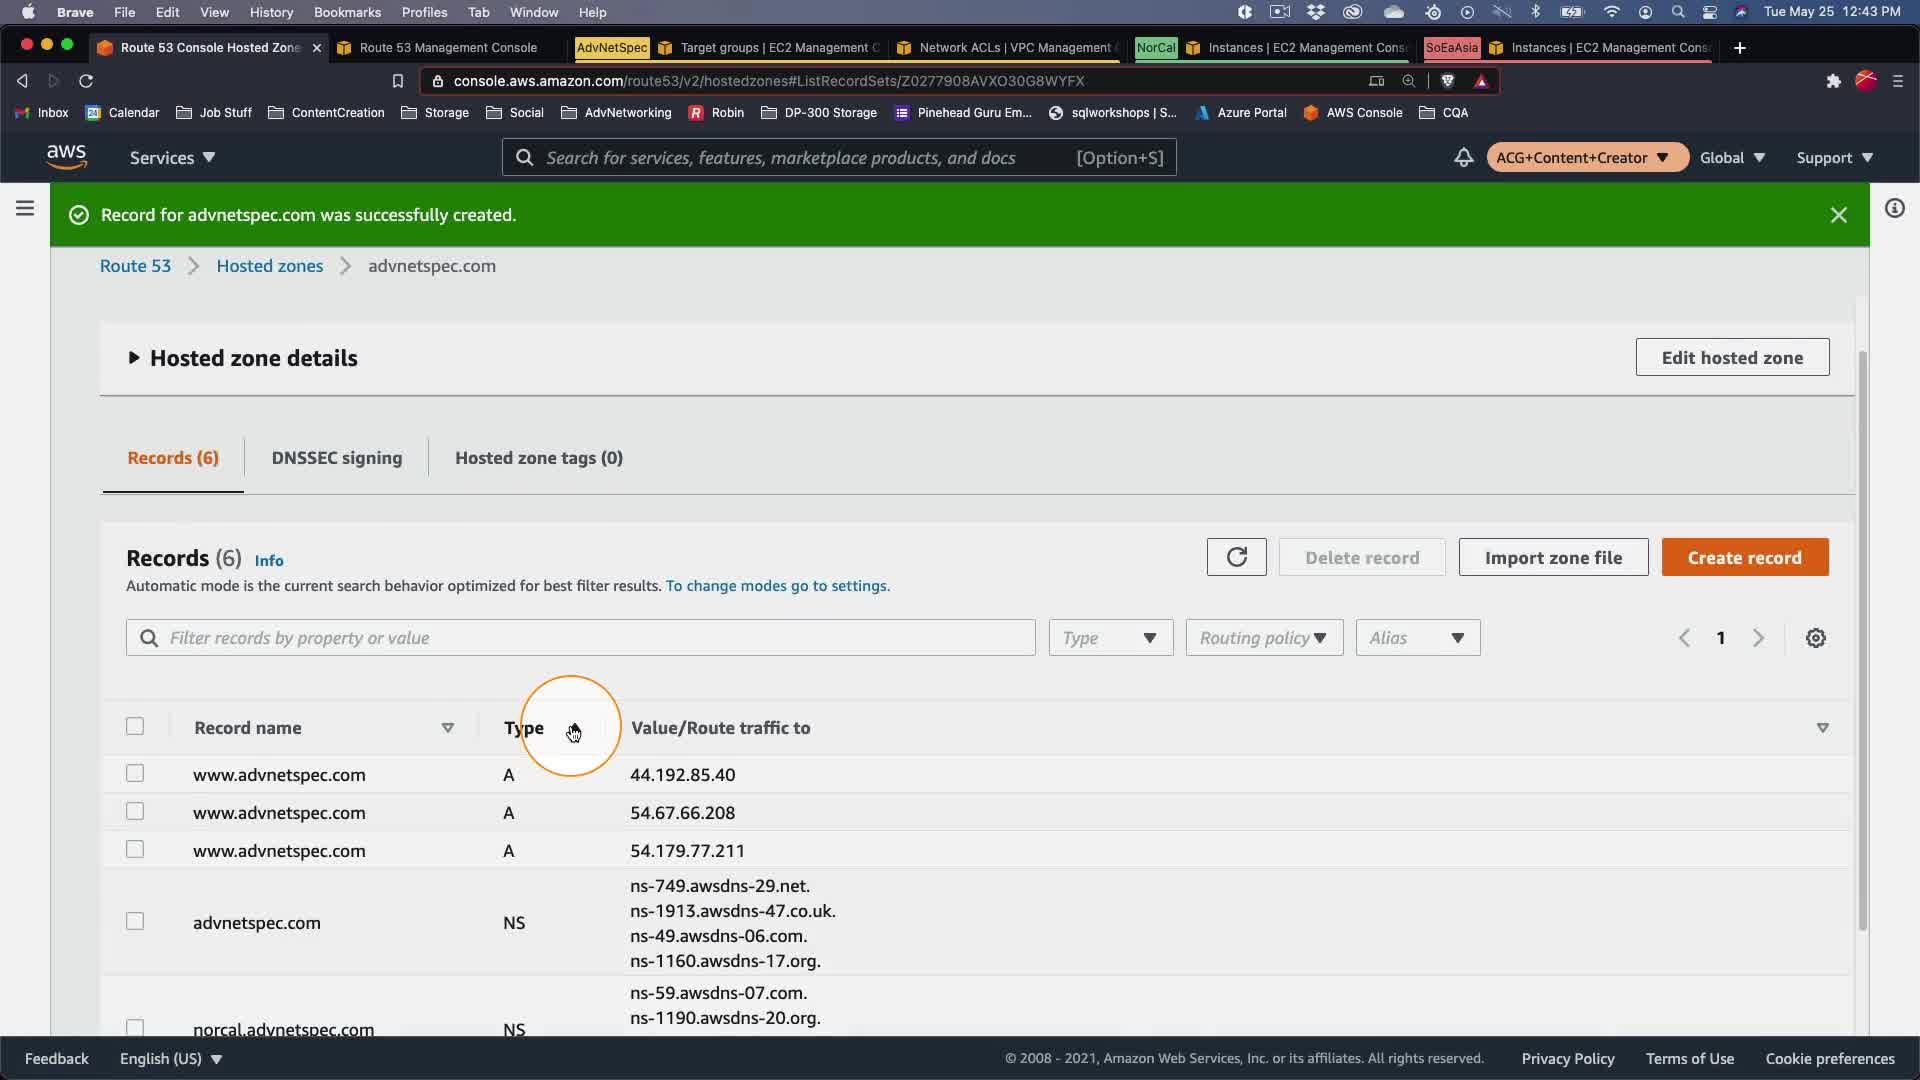Click the browser reload page icon
This screenshot has width=1920, height=1080.
[86, 81]
